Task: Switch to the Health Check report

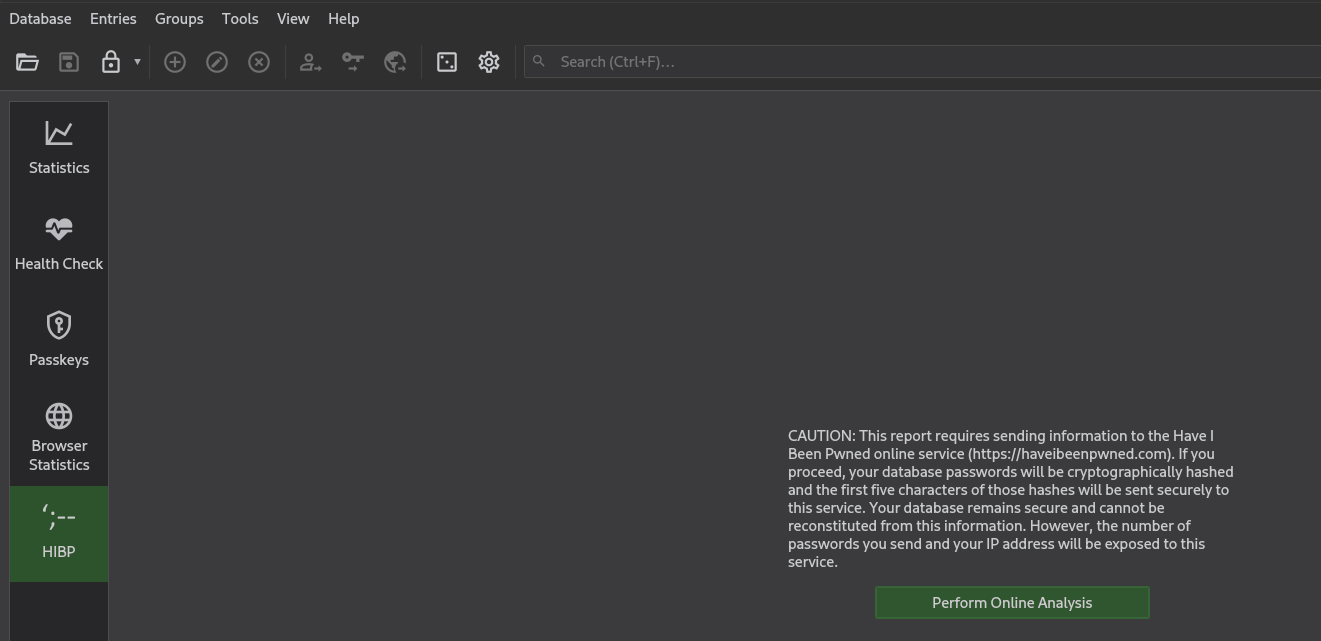Action: click(59, 245)
